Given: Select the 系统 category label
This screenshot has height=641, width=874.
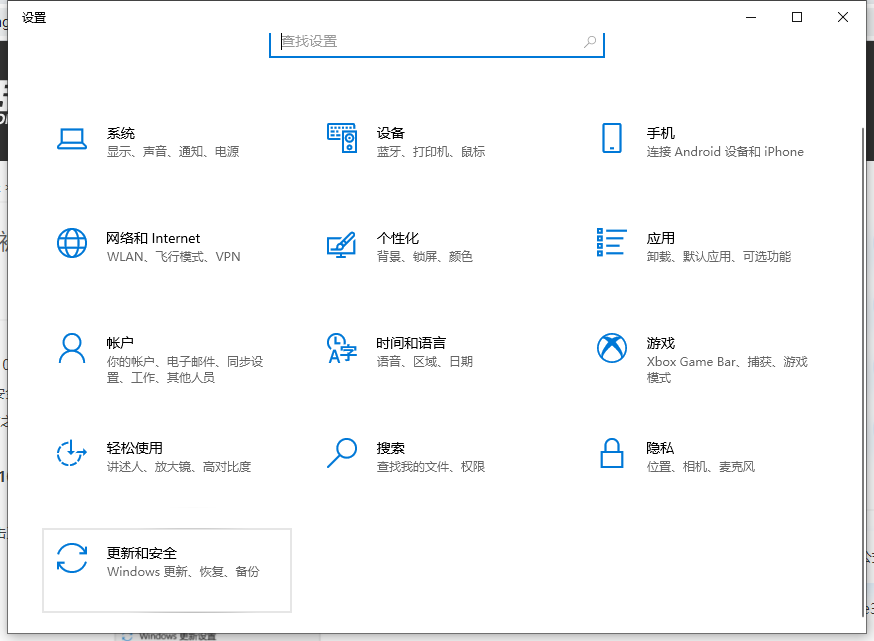Looking at the screenshot, I should point(121,132).
